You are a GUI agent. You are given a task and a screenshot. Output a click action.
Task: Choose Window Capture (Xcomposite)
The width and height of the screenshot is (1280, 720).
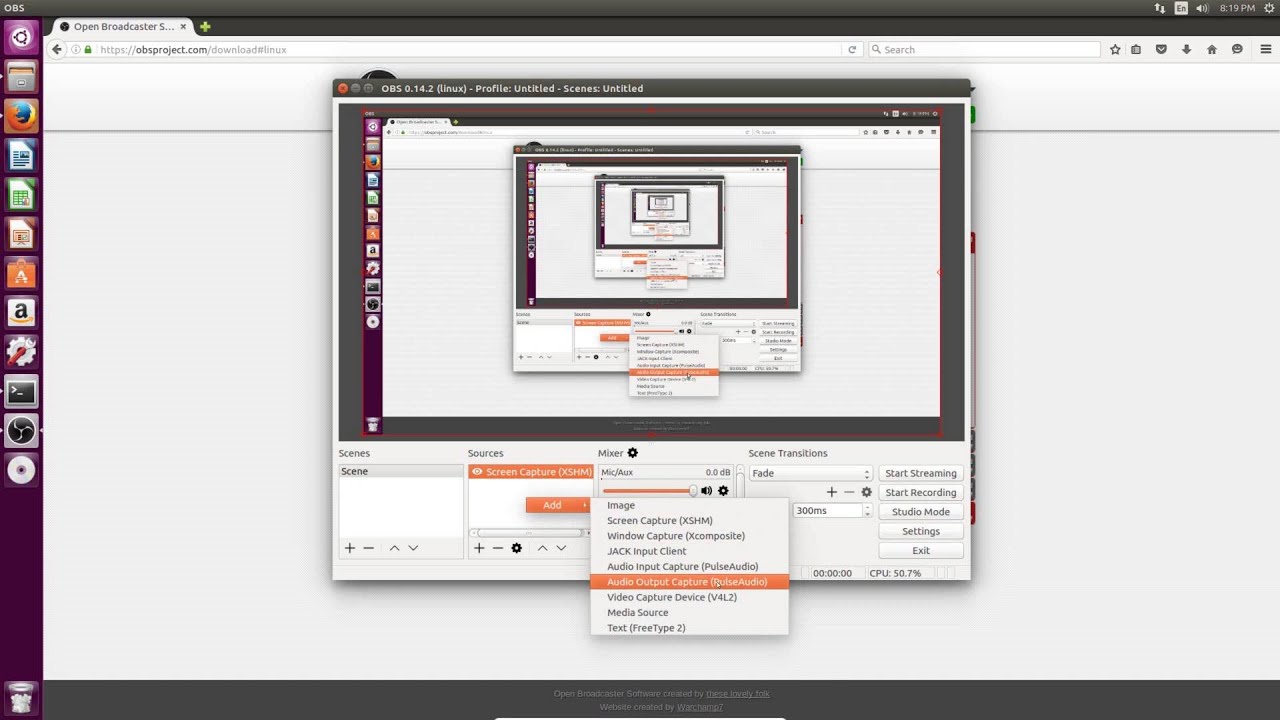(690, 536)
